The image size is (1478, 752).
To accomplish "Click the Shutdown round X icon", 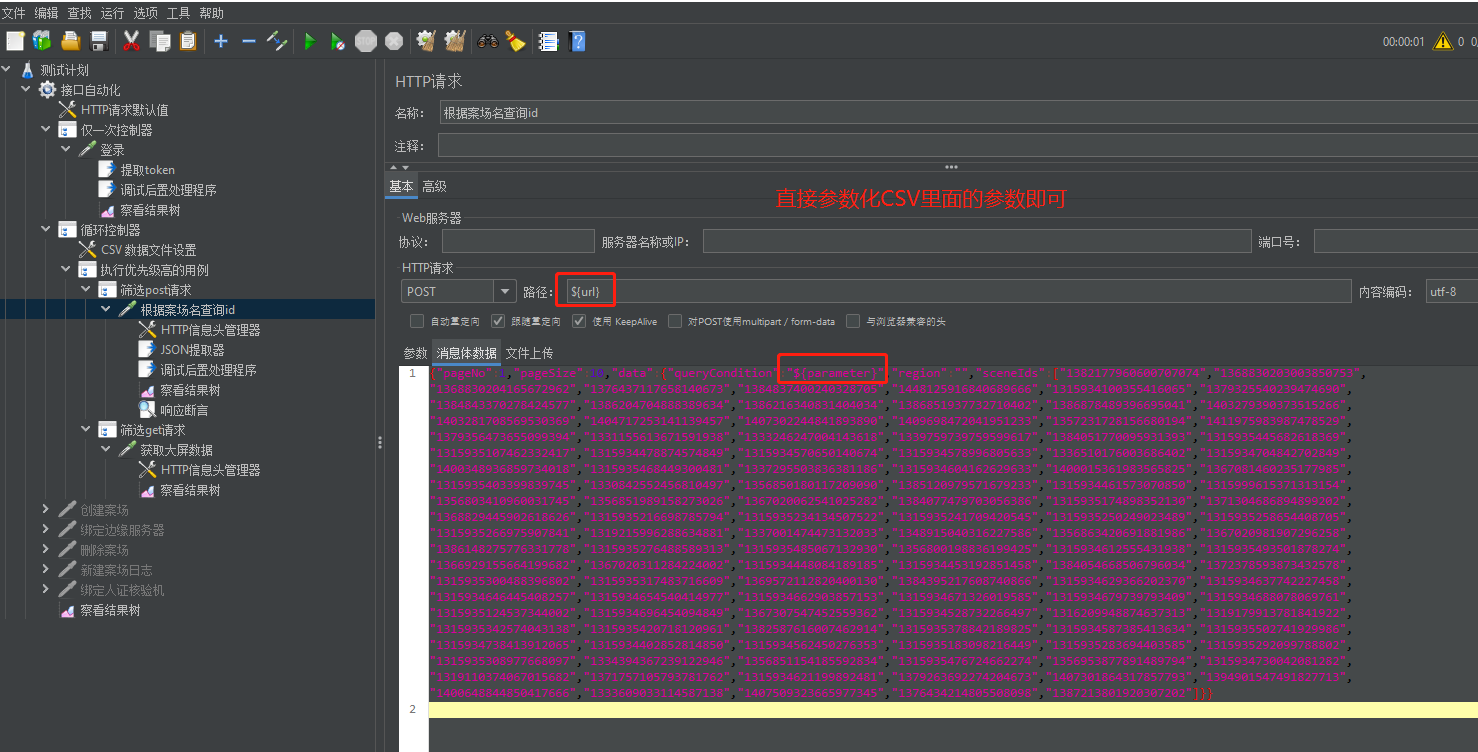I will 394,41.
